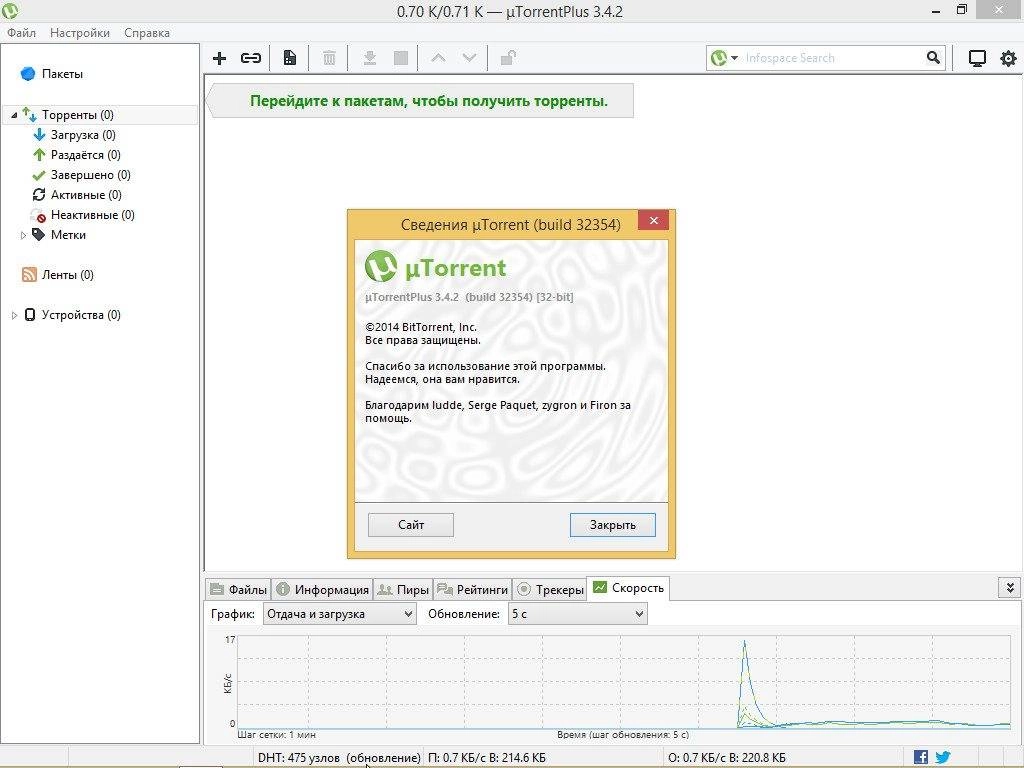Select Торренты (0) category
This screenshot has width=1024, height=768.
tap(78, 115)
